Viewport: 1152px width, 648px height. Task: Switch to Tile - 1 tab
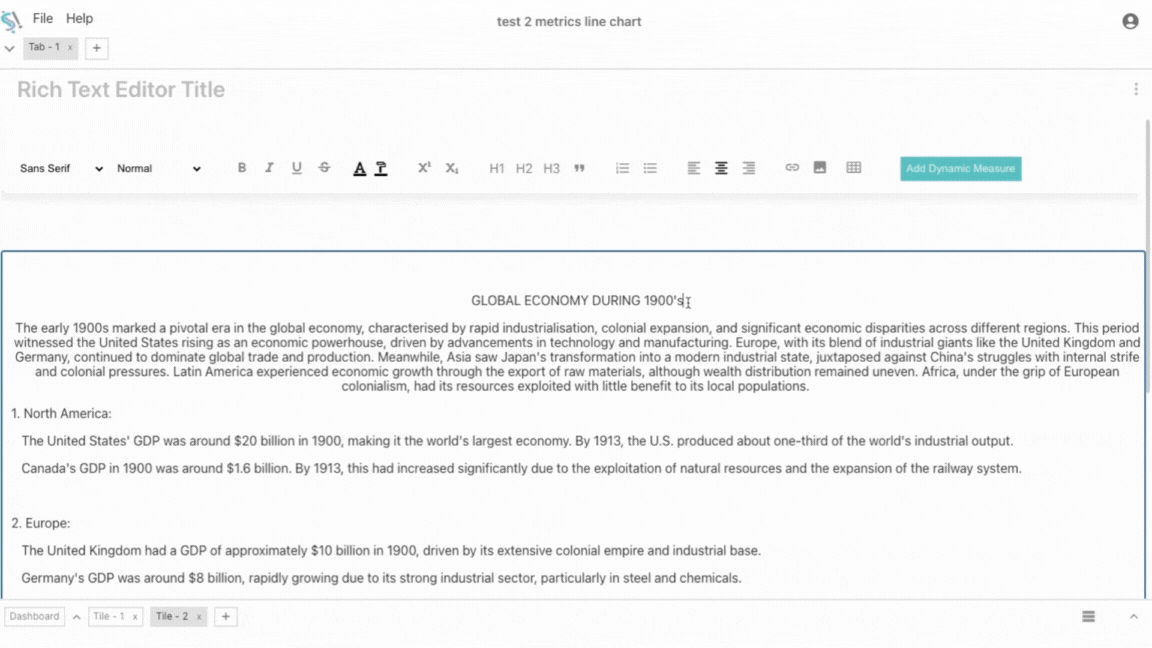109,617
